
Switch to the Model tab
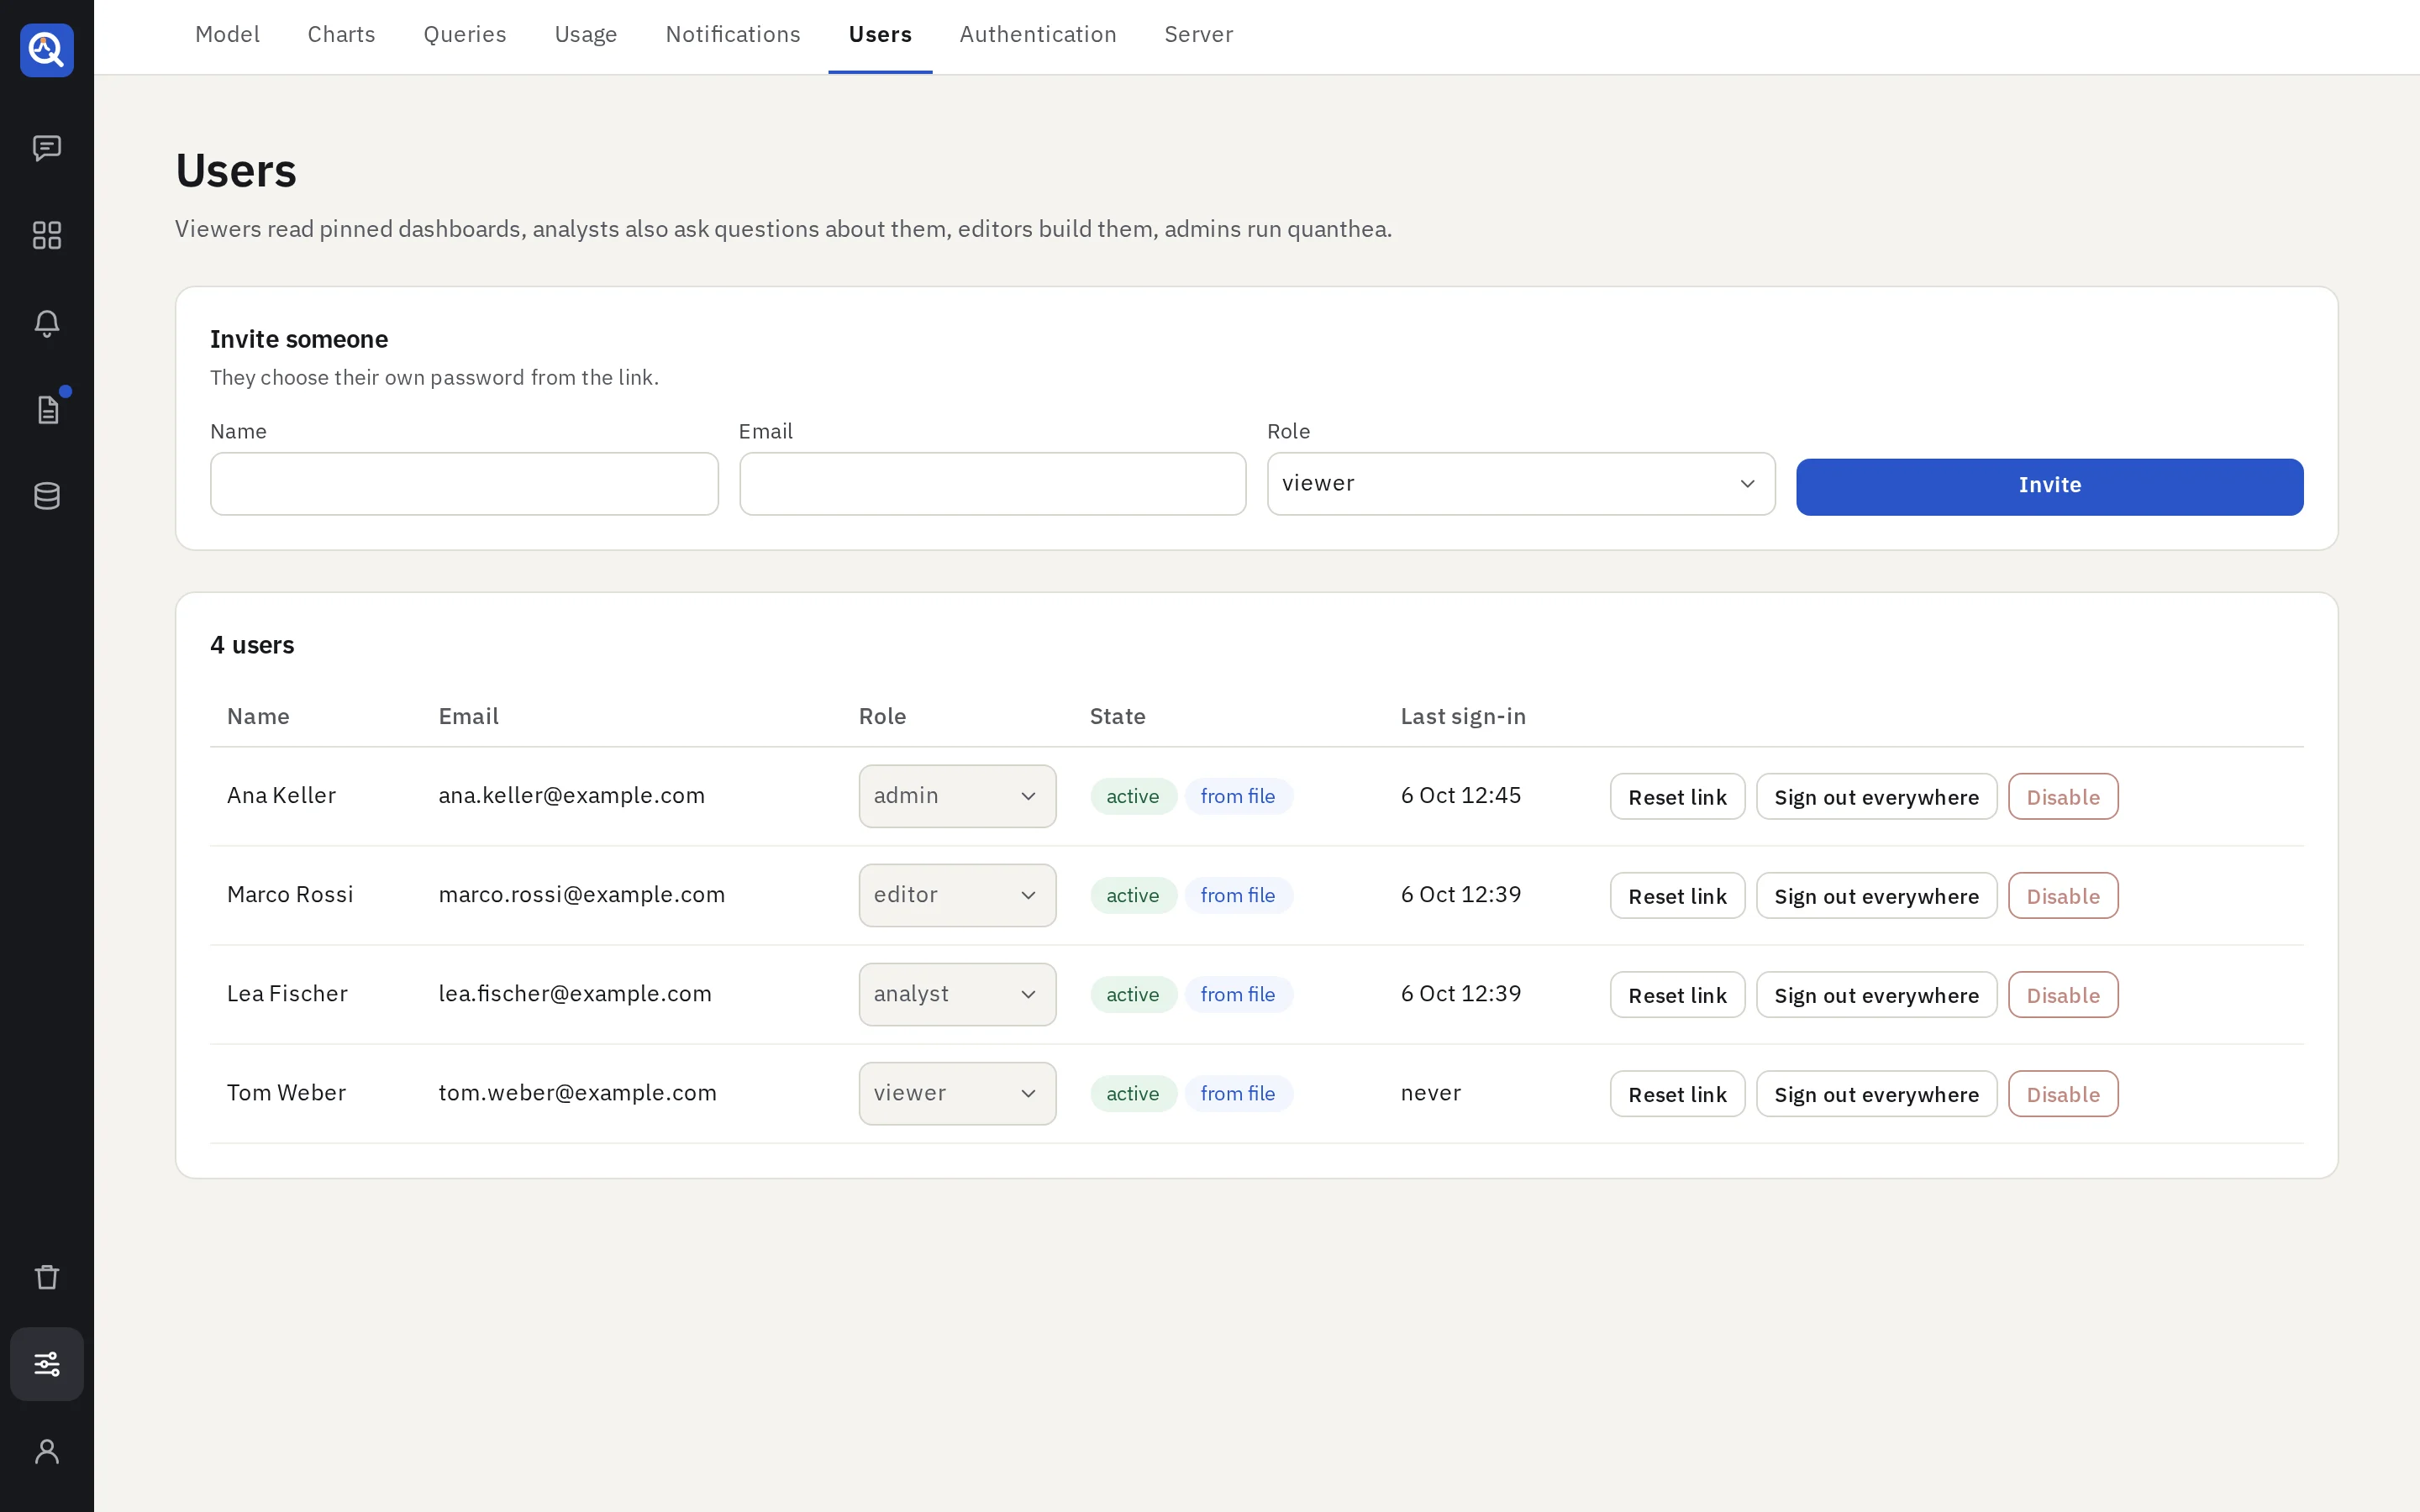click(227, 34)
